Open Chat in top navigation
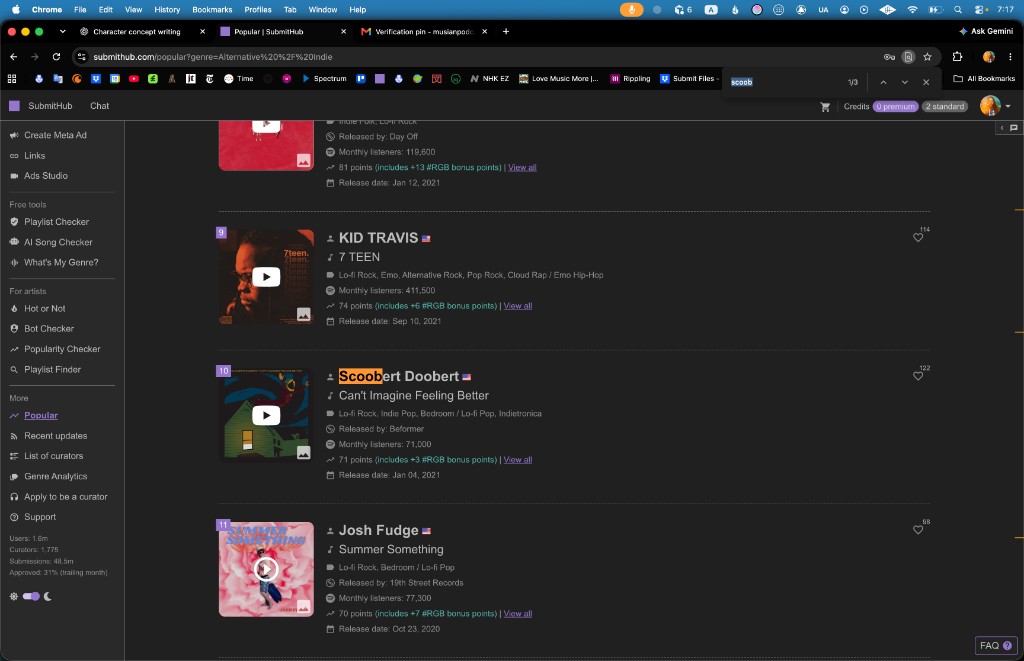The height and width of the screenshot is (661, 1024). [x=99, y=106]
